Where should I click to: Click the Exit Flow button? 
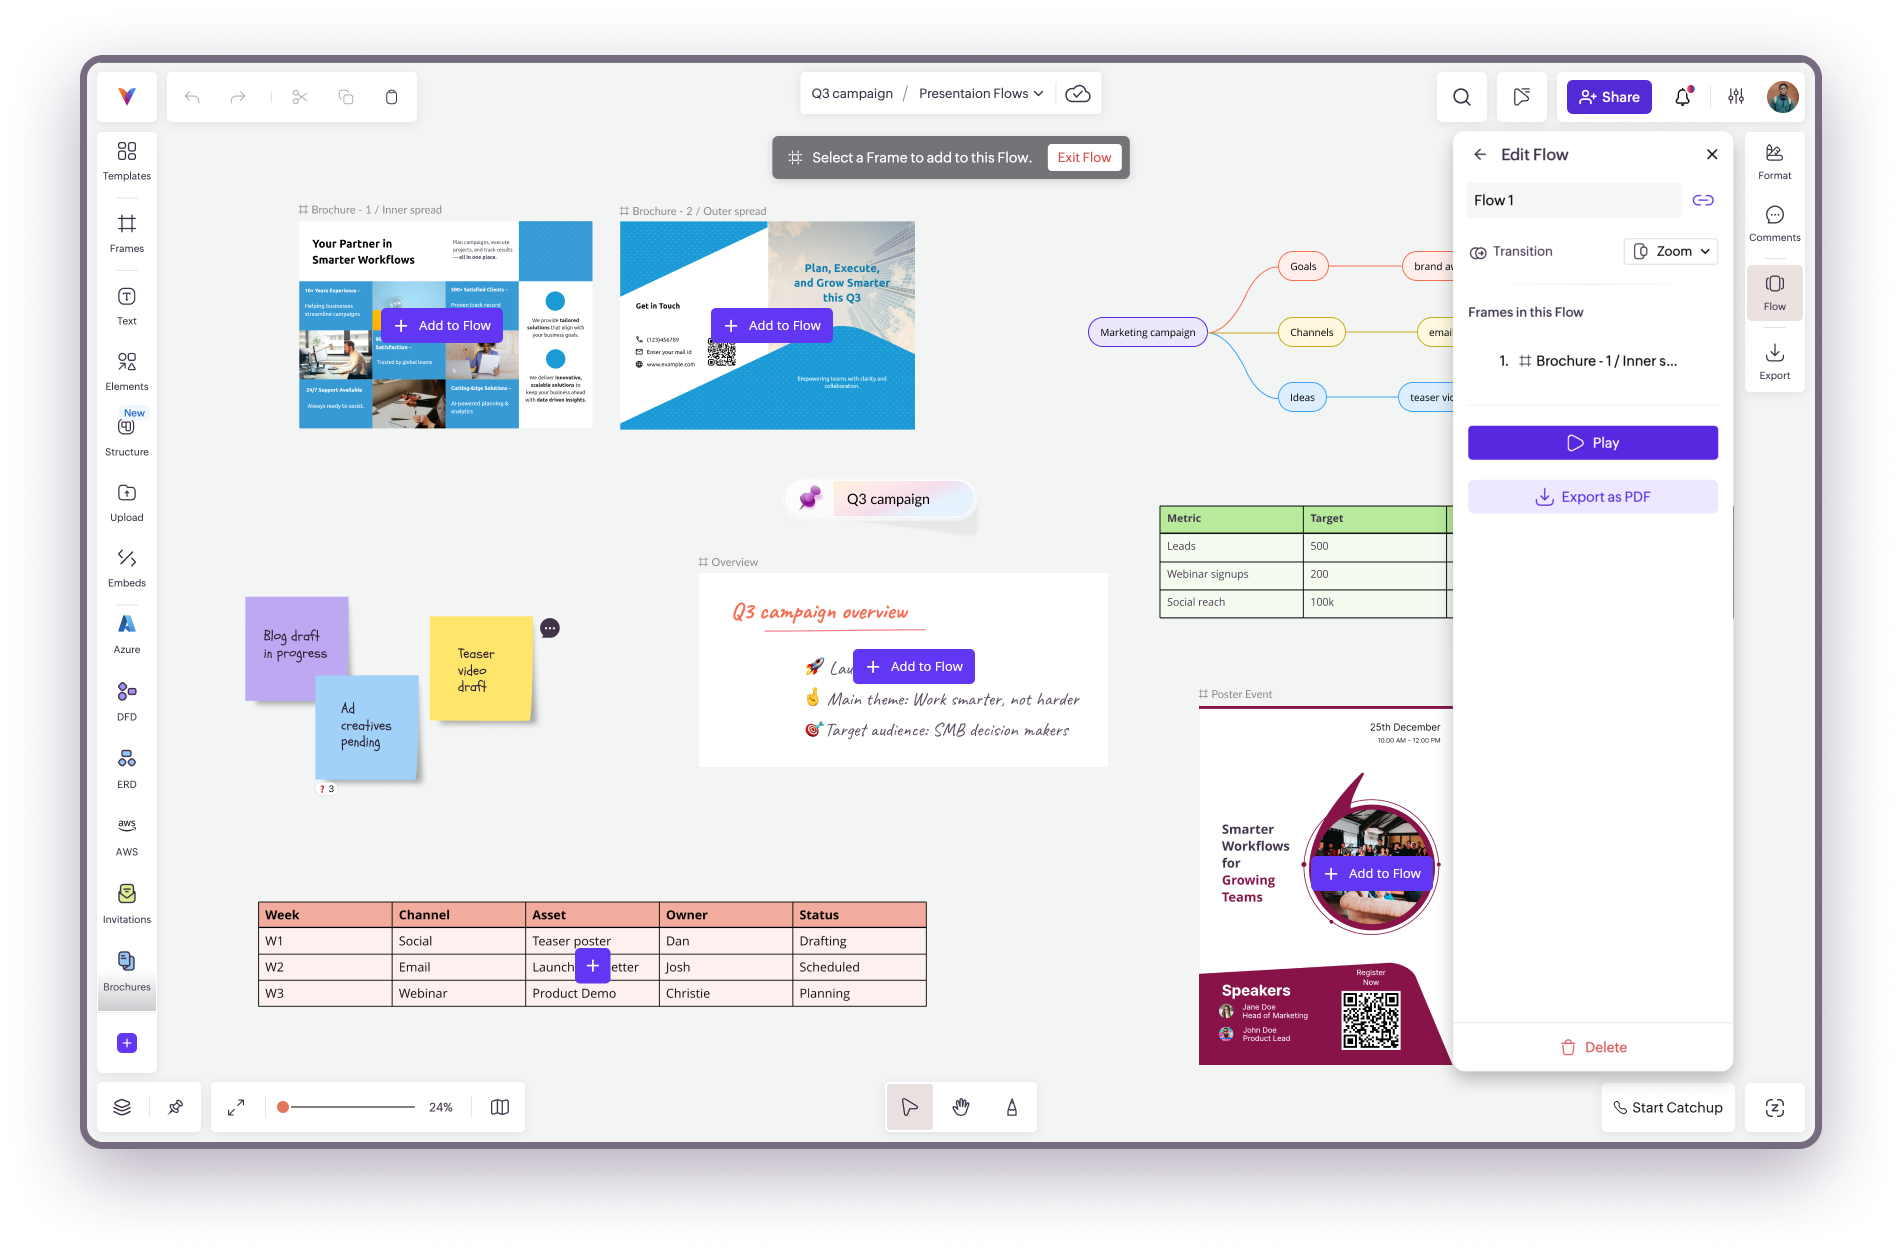click(1084, 157)
